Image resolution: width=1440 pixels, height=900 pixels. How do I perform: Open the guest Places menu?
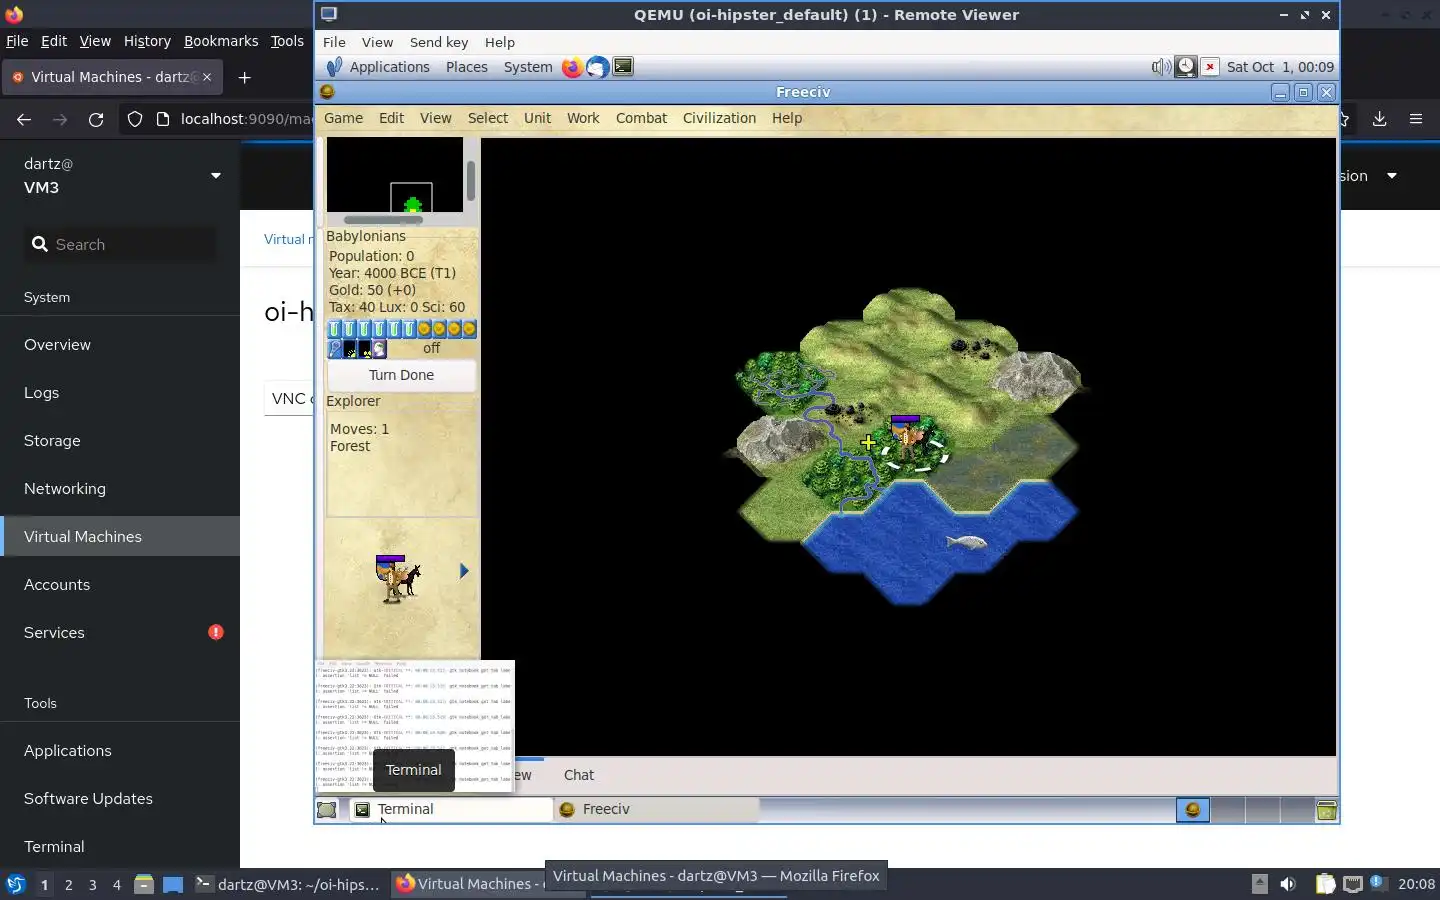467,67
